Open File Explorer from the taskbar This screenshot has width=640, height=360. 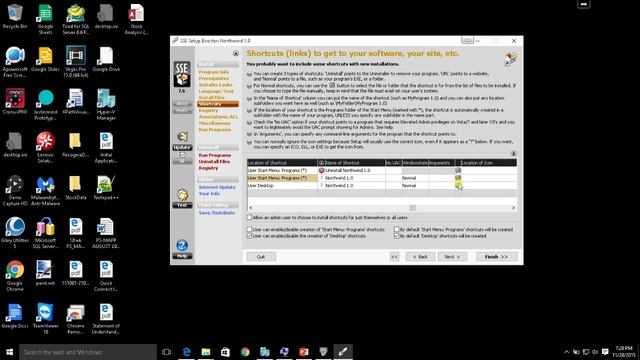point(206,352)
